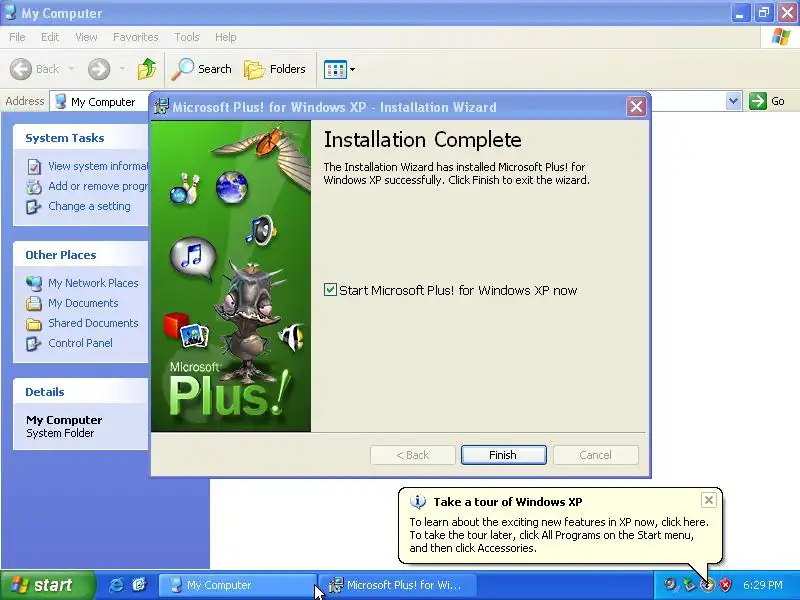Viewport: 800px width, 600px height.
Task: Click the Installation Wizard title bar icon
Action: tap(161, 107)
